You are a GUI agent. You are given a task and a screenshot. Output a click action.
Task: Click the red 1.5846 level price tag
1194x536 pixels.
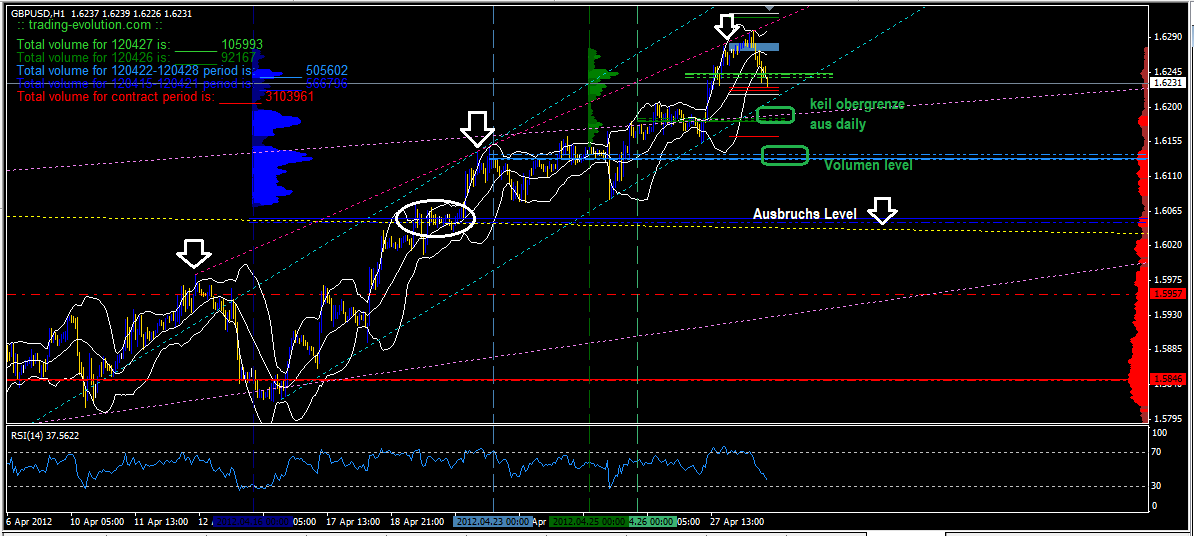[x=1168, y=378]
